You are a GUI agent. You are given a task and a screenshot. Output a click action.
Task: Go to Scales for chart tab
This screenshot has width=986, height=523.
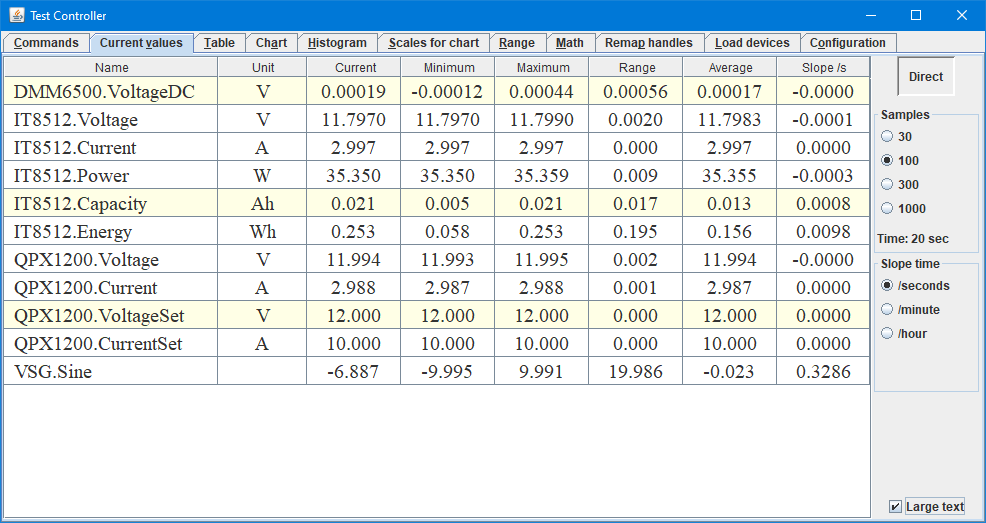click(434, 43)
